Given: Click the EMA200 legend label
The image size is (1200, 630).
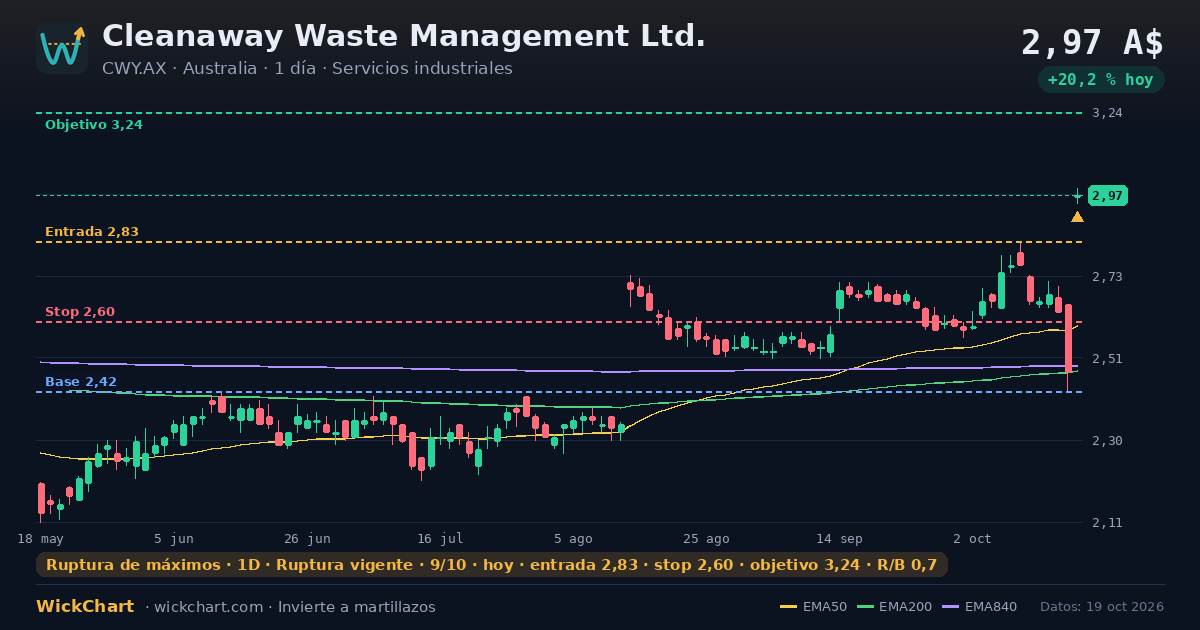Looking at the screenshot, I should (x=905, y=607).
